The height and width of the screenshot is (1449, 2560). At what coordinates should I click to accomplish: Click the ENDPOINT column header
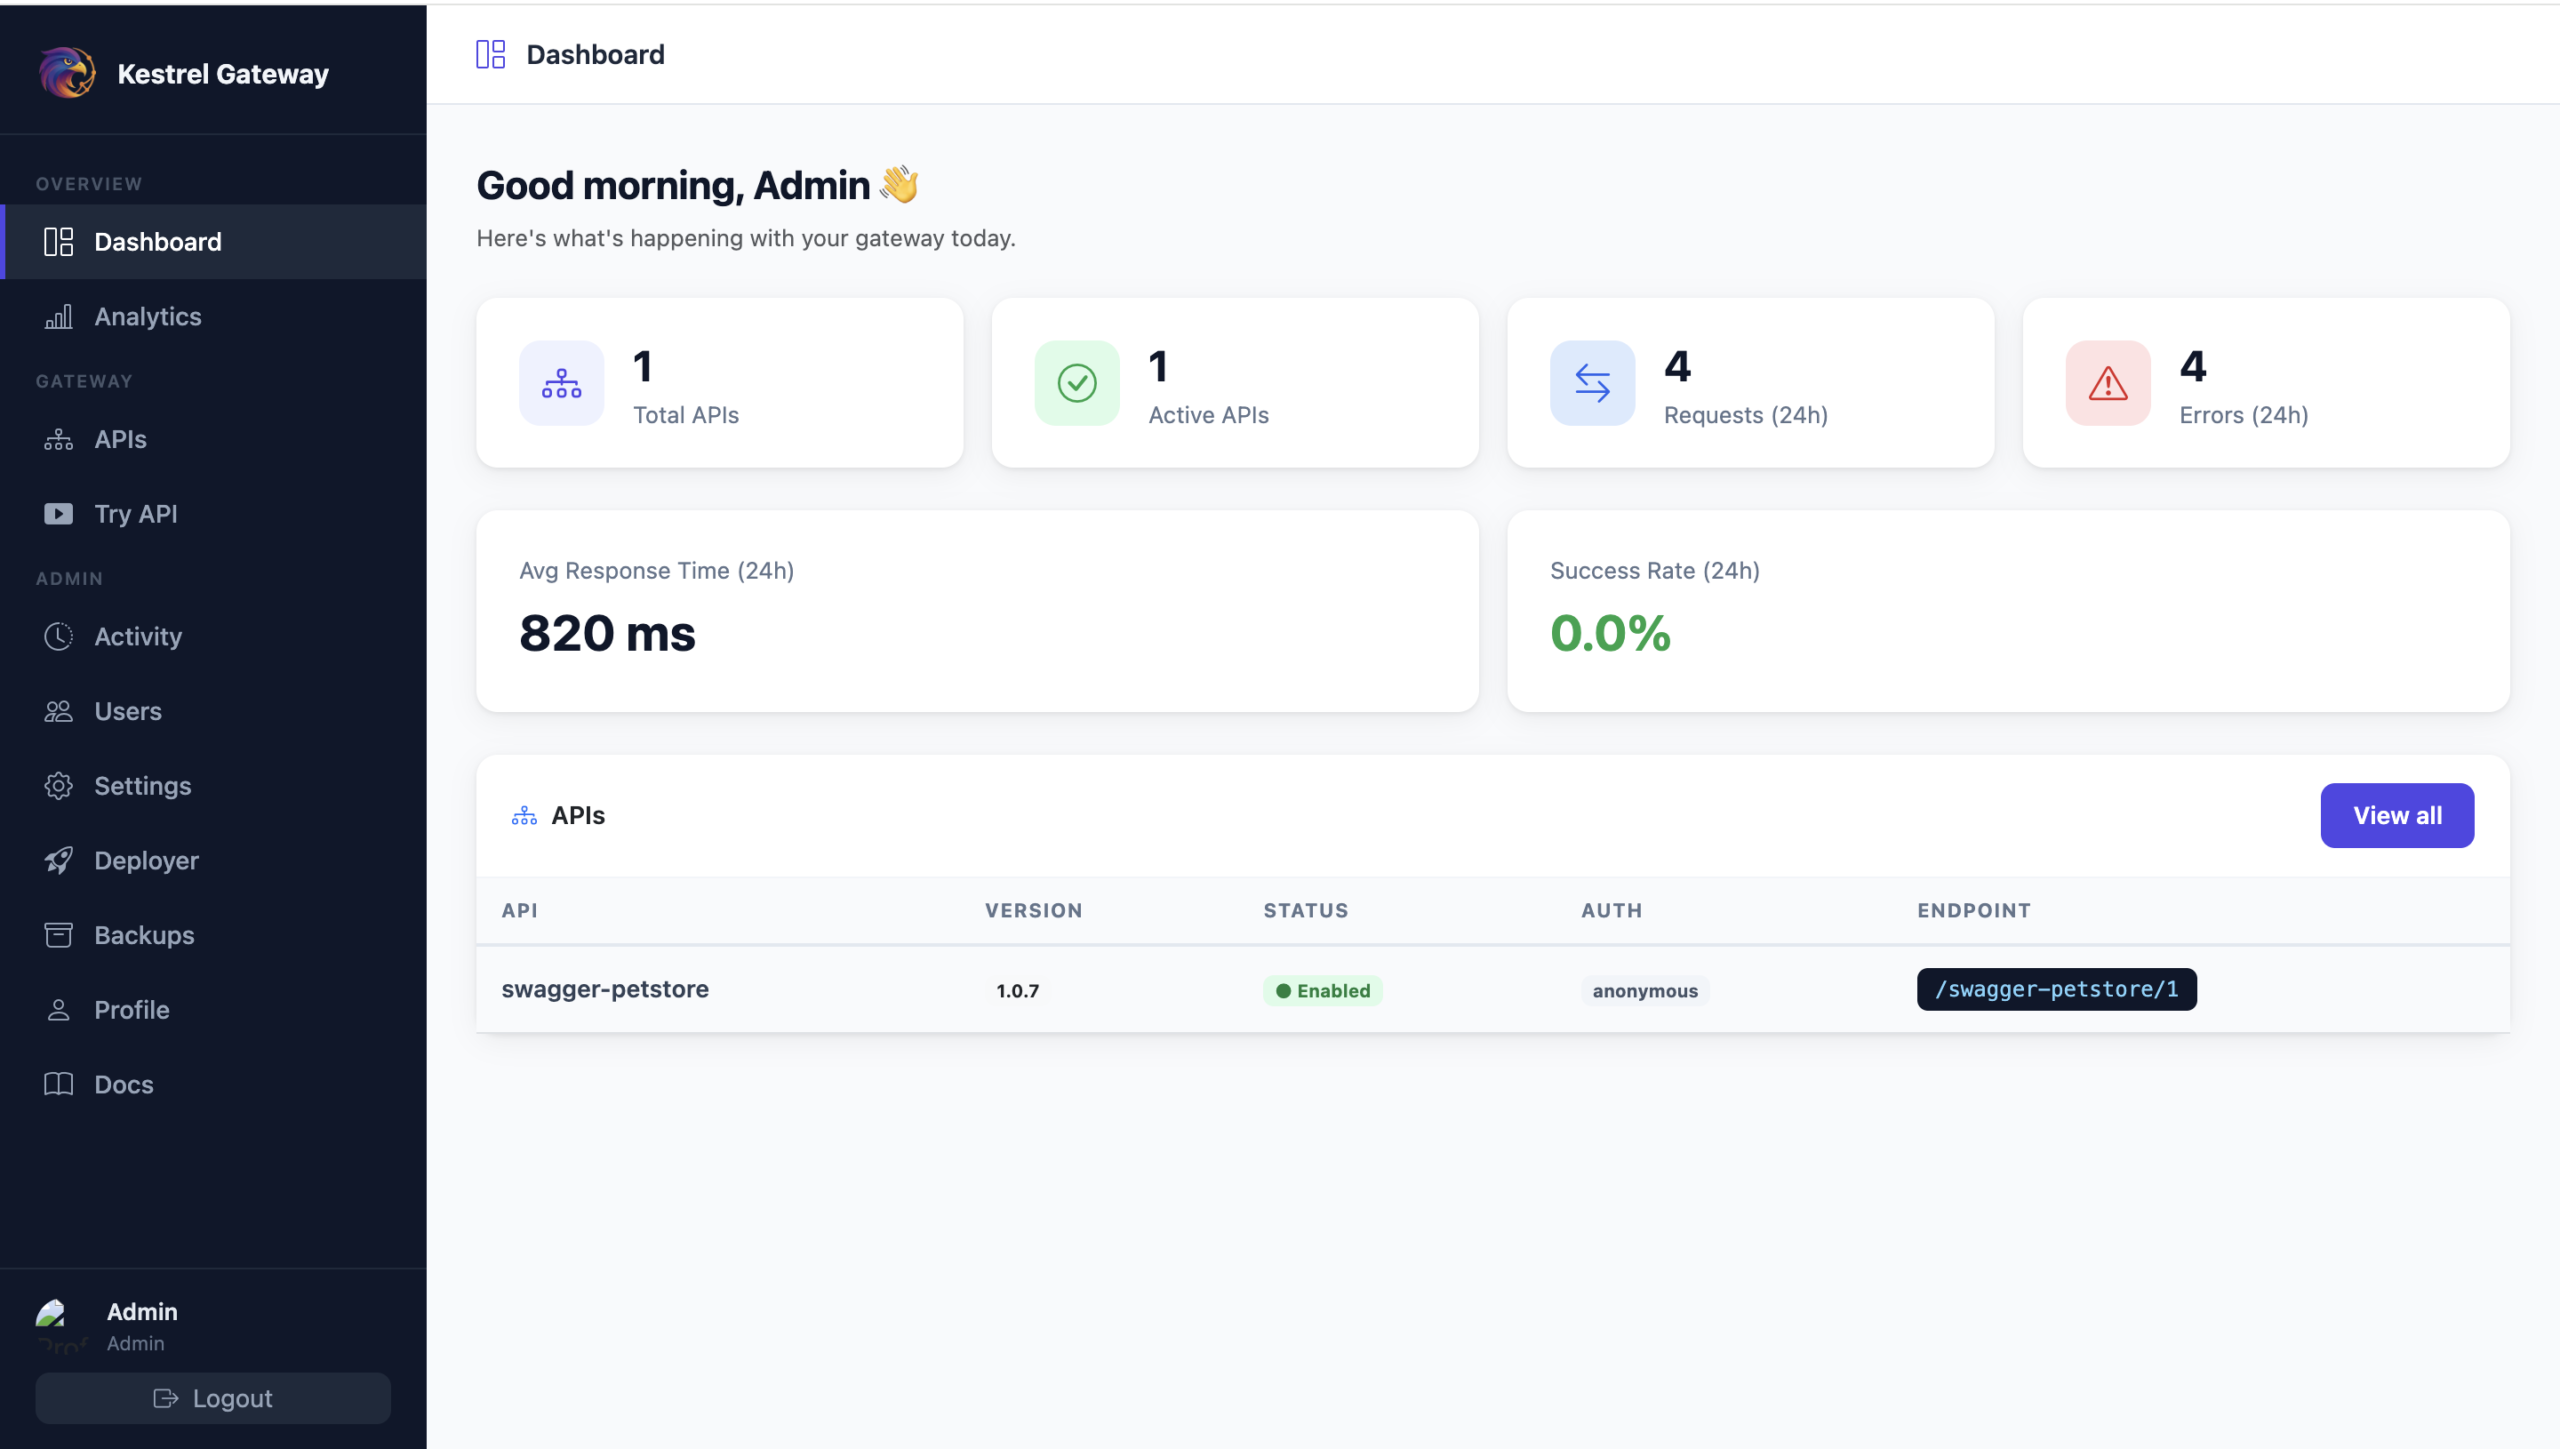pos(1973,911)
